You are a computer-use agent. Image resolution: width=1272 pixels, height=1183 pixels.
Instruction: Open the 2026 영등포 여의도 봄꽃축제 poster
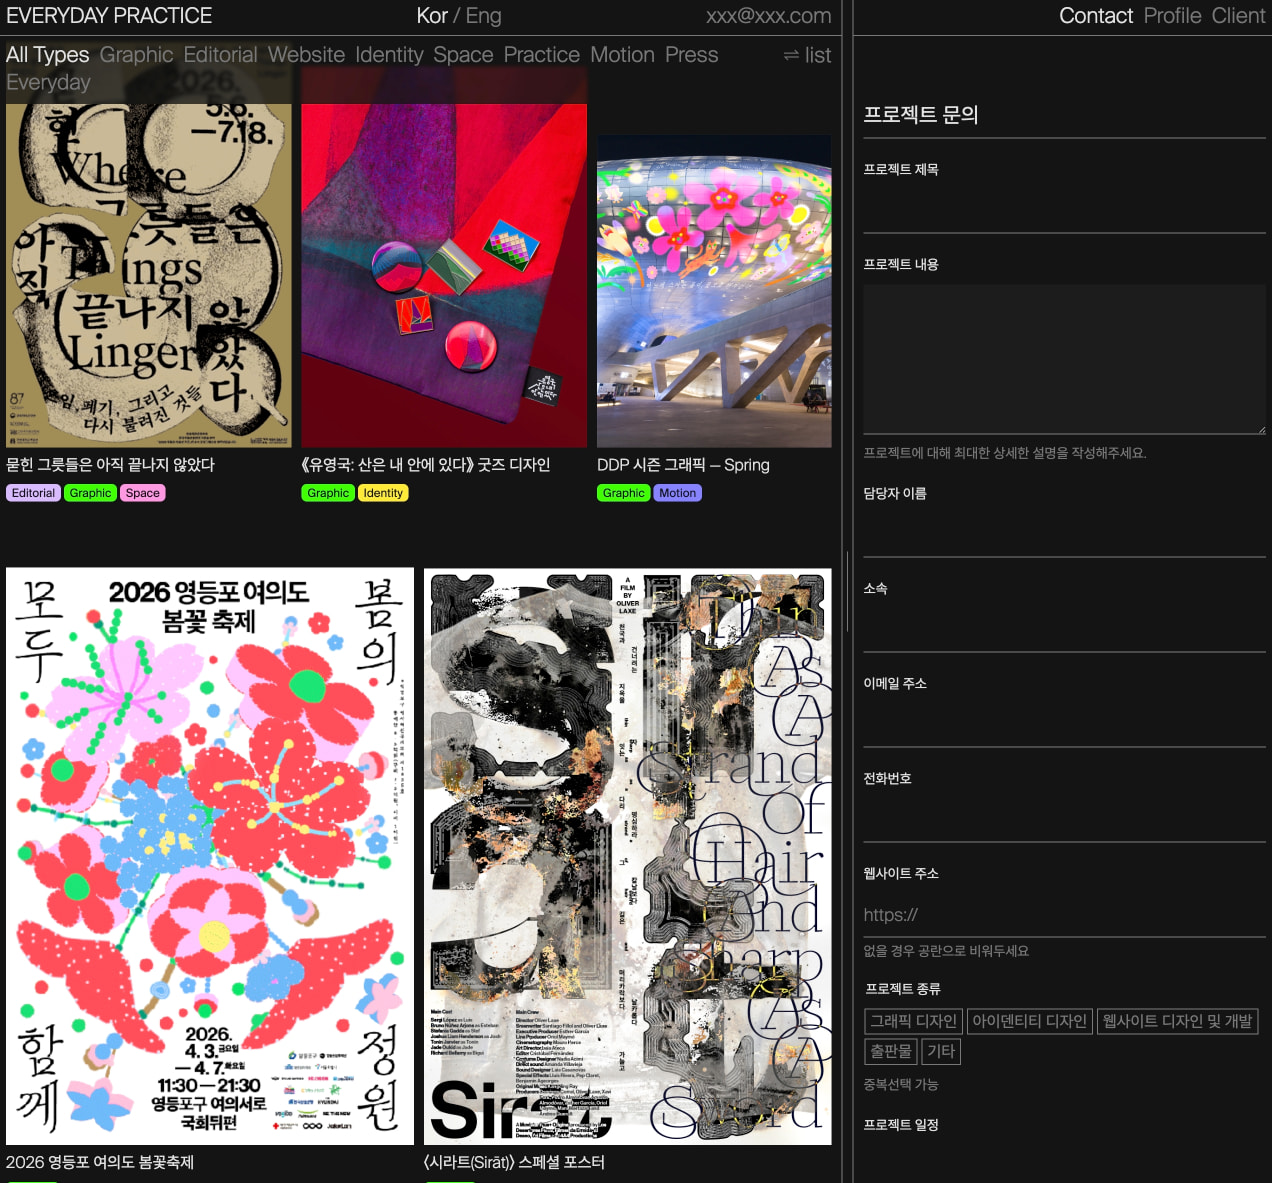click(x=210, y=856)
